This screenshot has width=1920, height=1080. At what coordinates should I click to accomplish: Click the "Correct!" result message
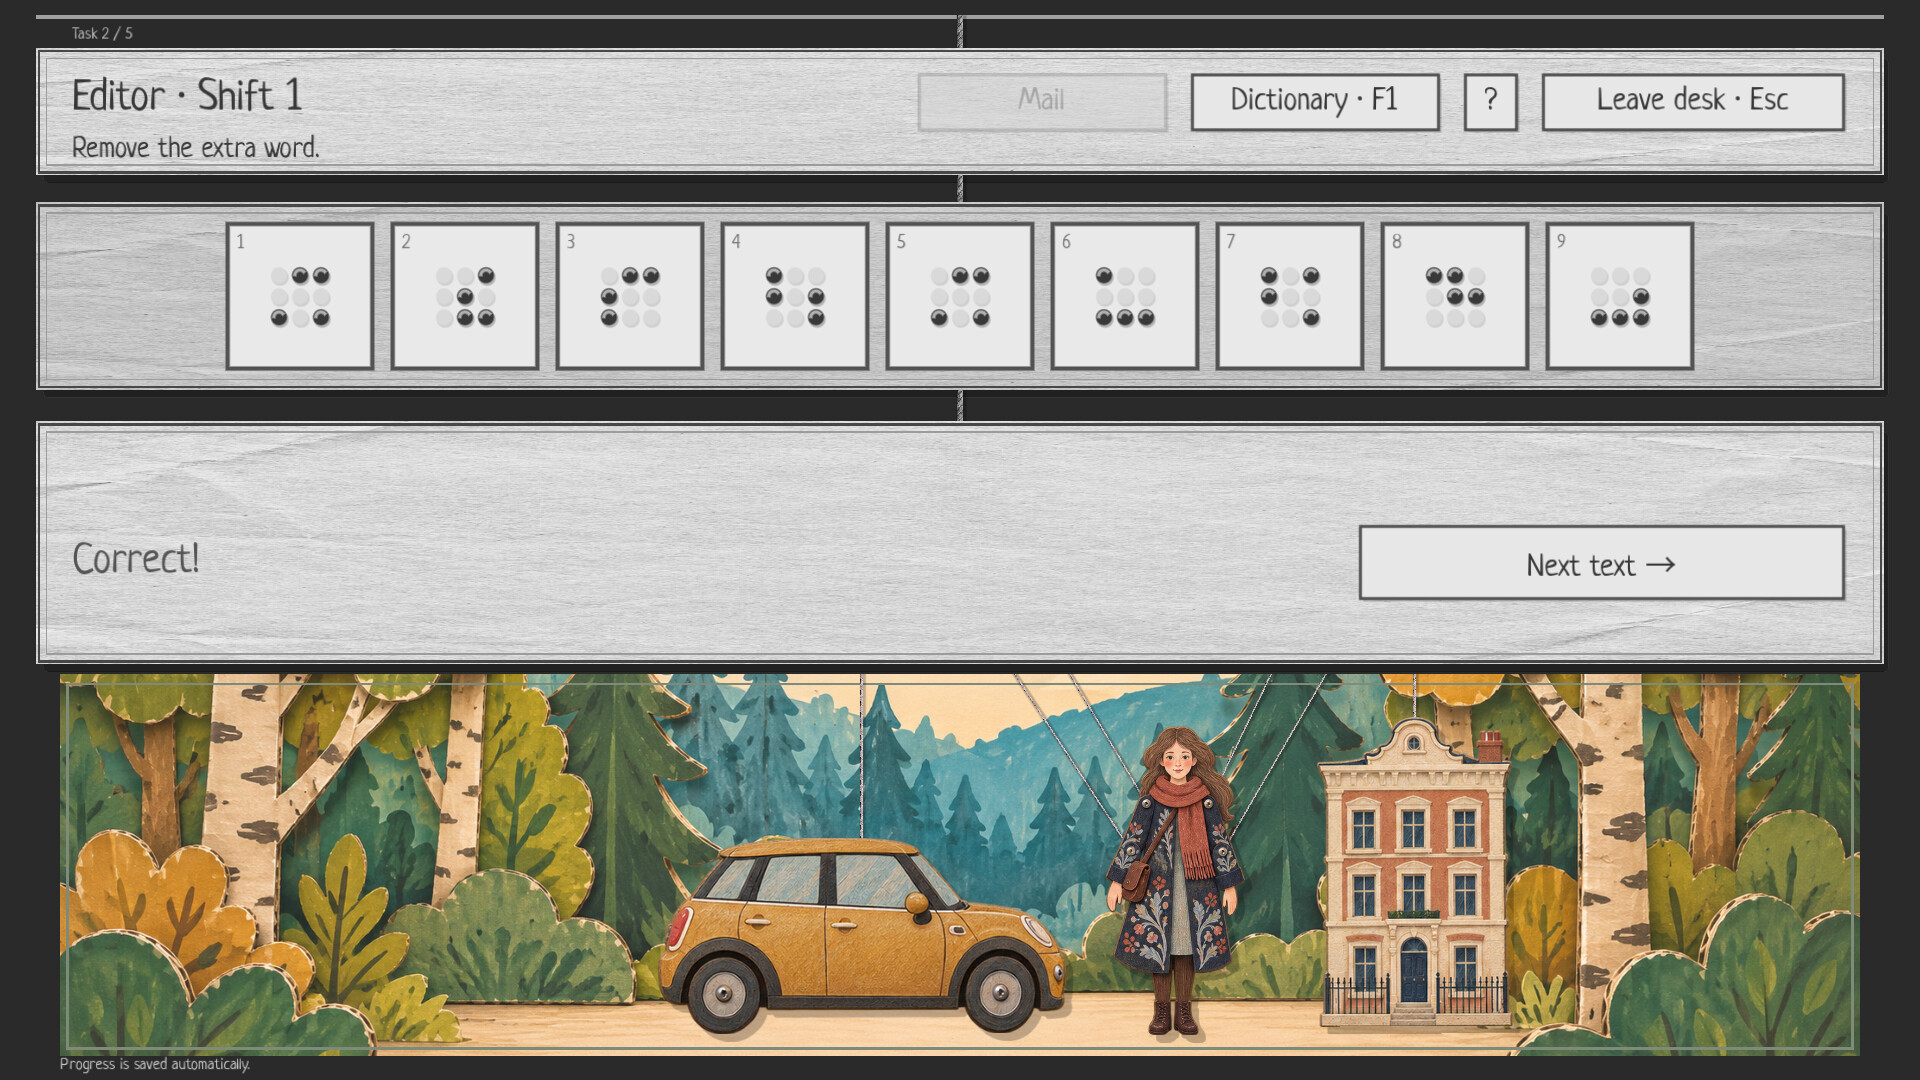pyautogui.click(x=136, y=558)
